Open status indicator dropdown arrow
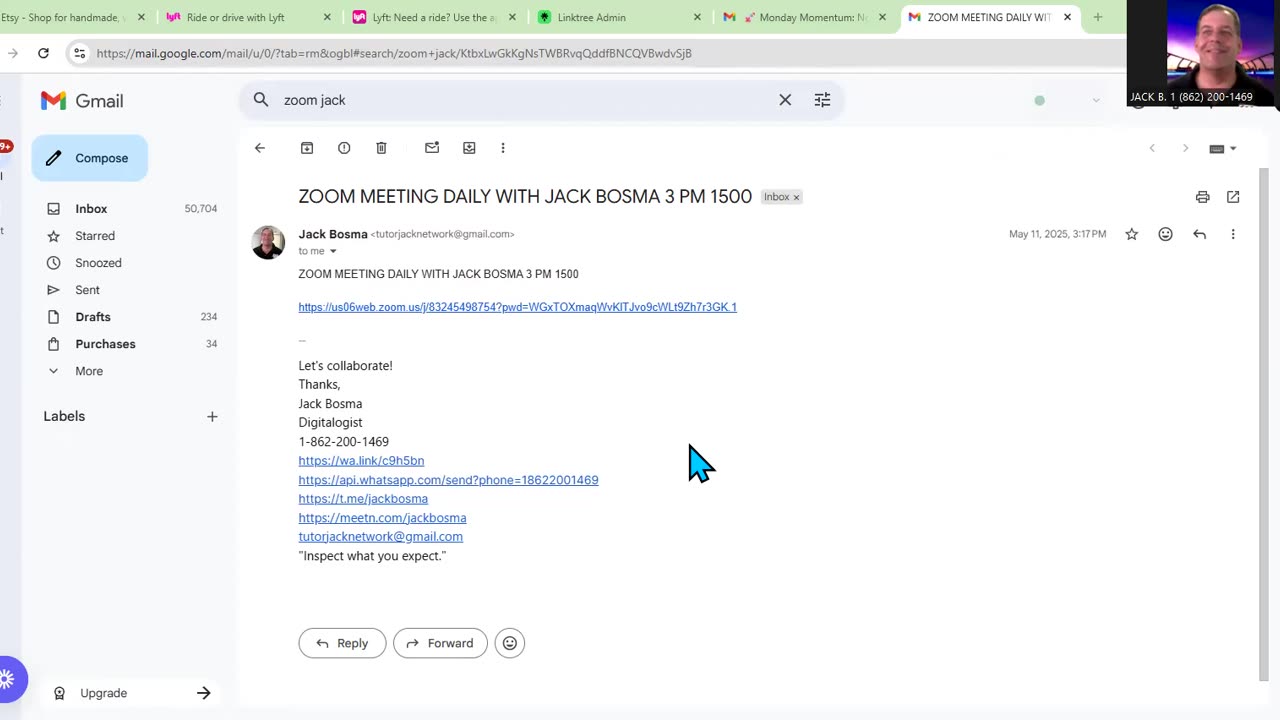Image resolution: width=1280 pixels, height=720 pixels. (x=1096, y=100)
